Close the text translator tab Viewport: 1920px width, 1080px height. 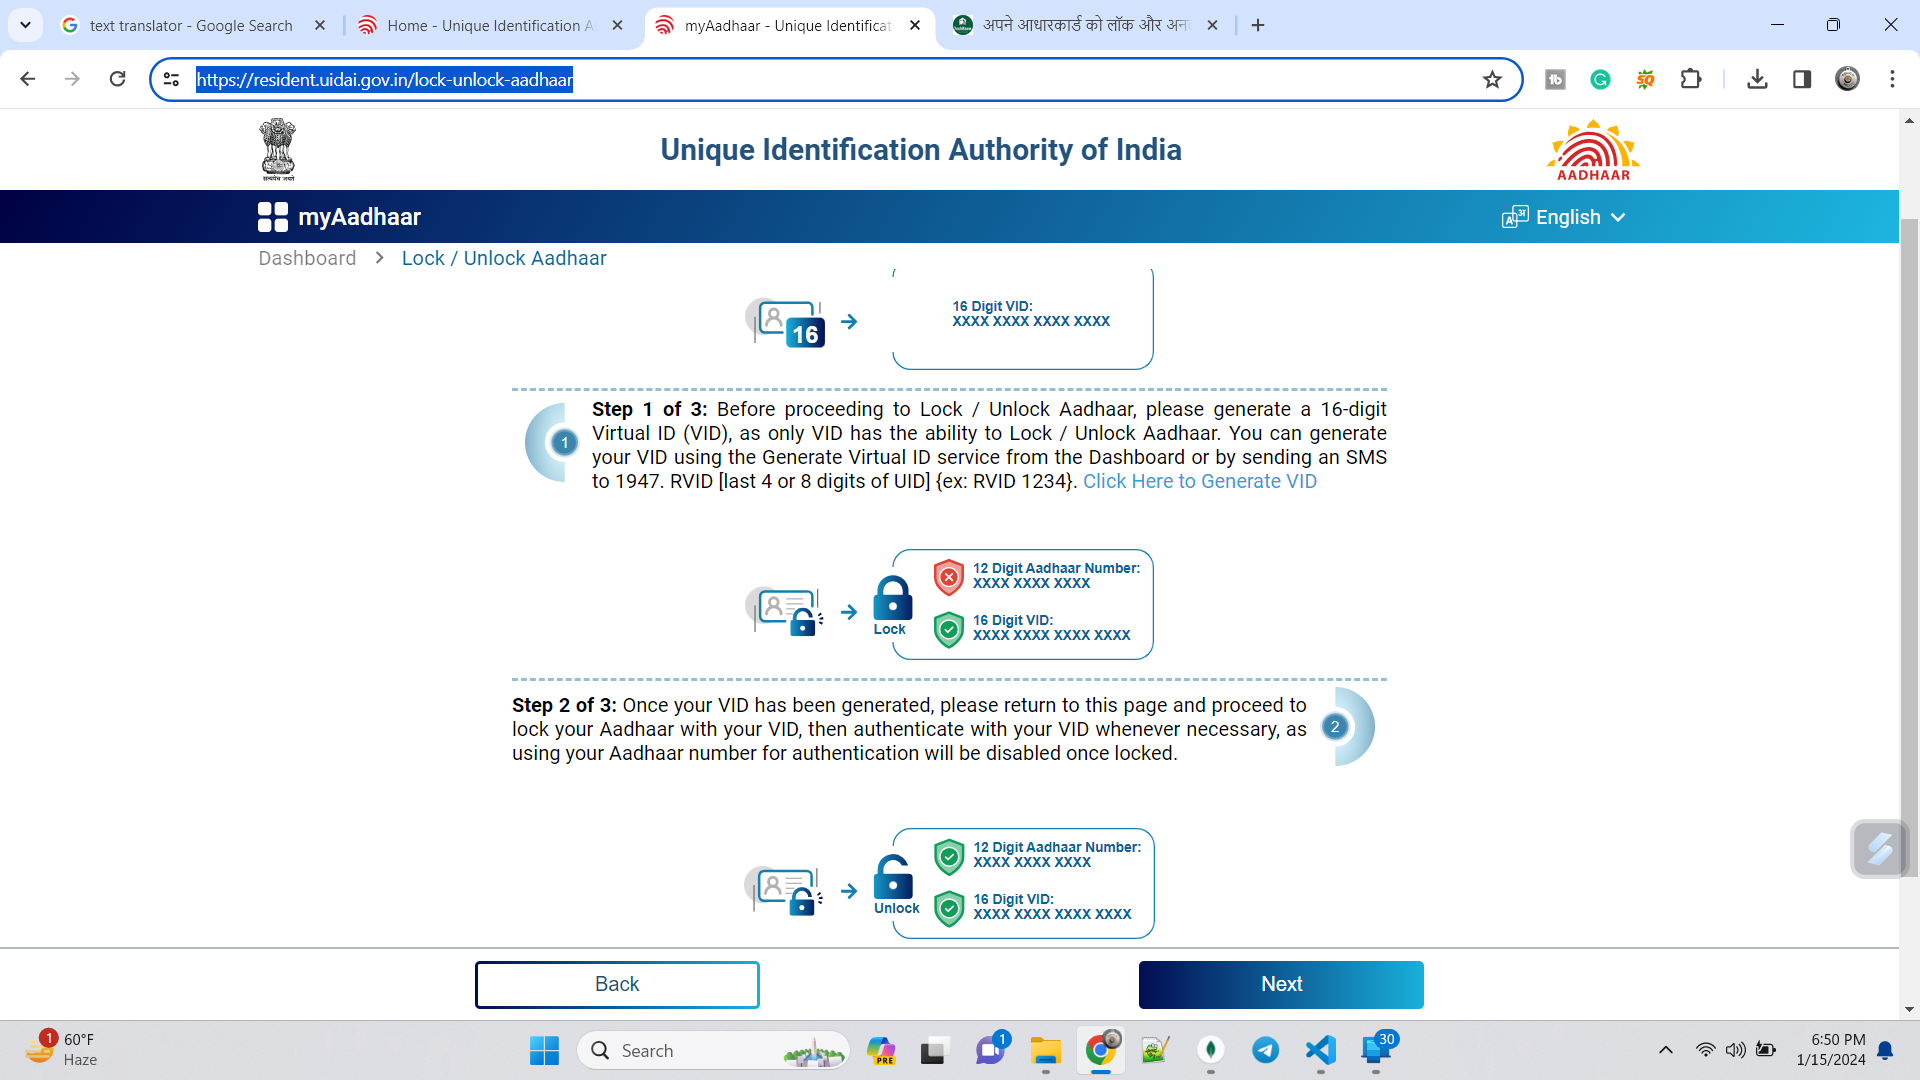pos(320,25)
